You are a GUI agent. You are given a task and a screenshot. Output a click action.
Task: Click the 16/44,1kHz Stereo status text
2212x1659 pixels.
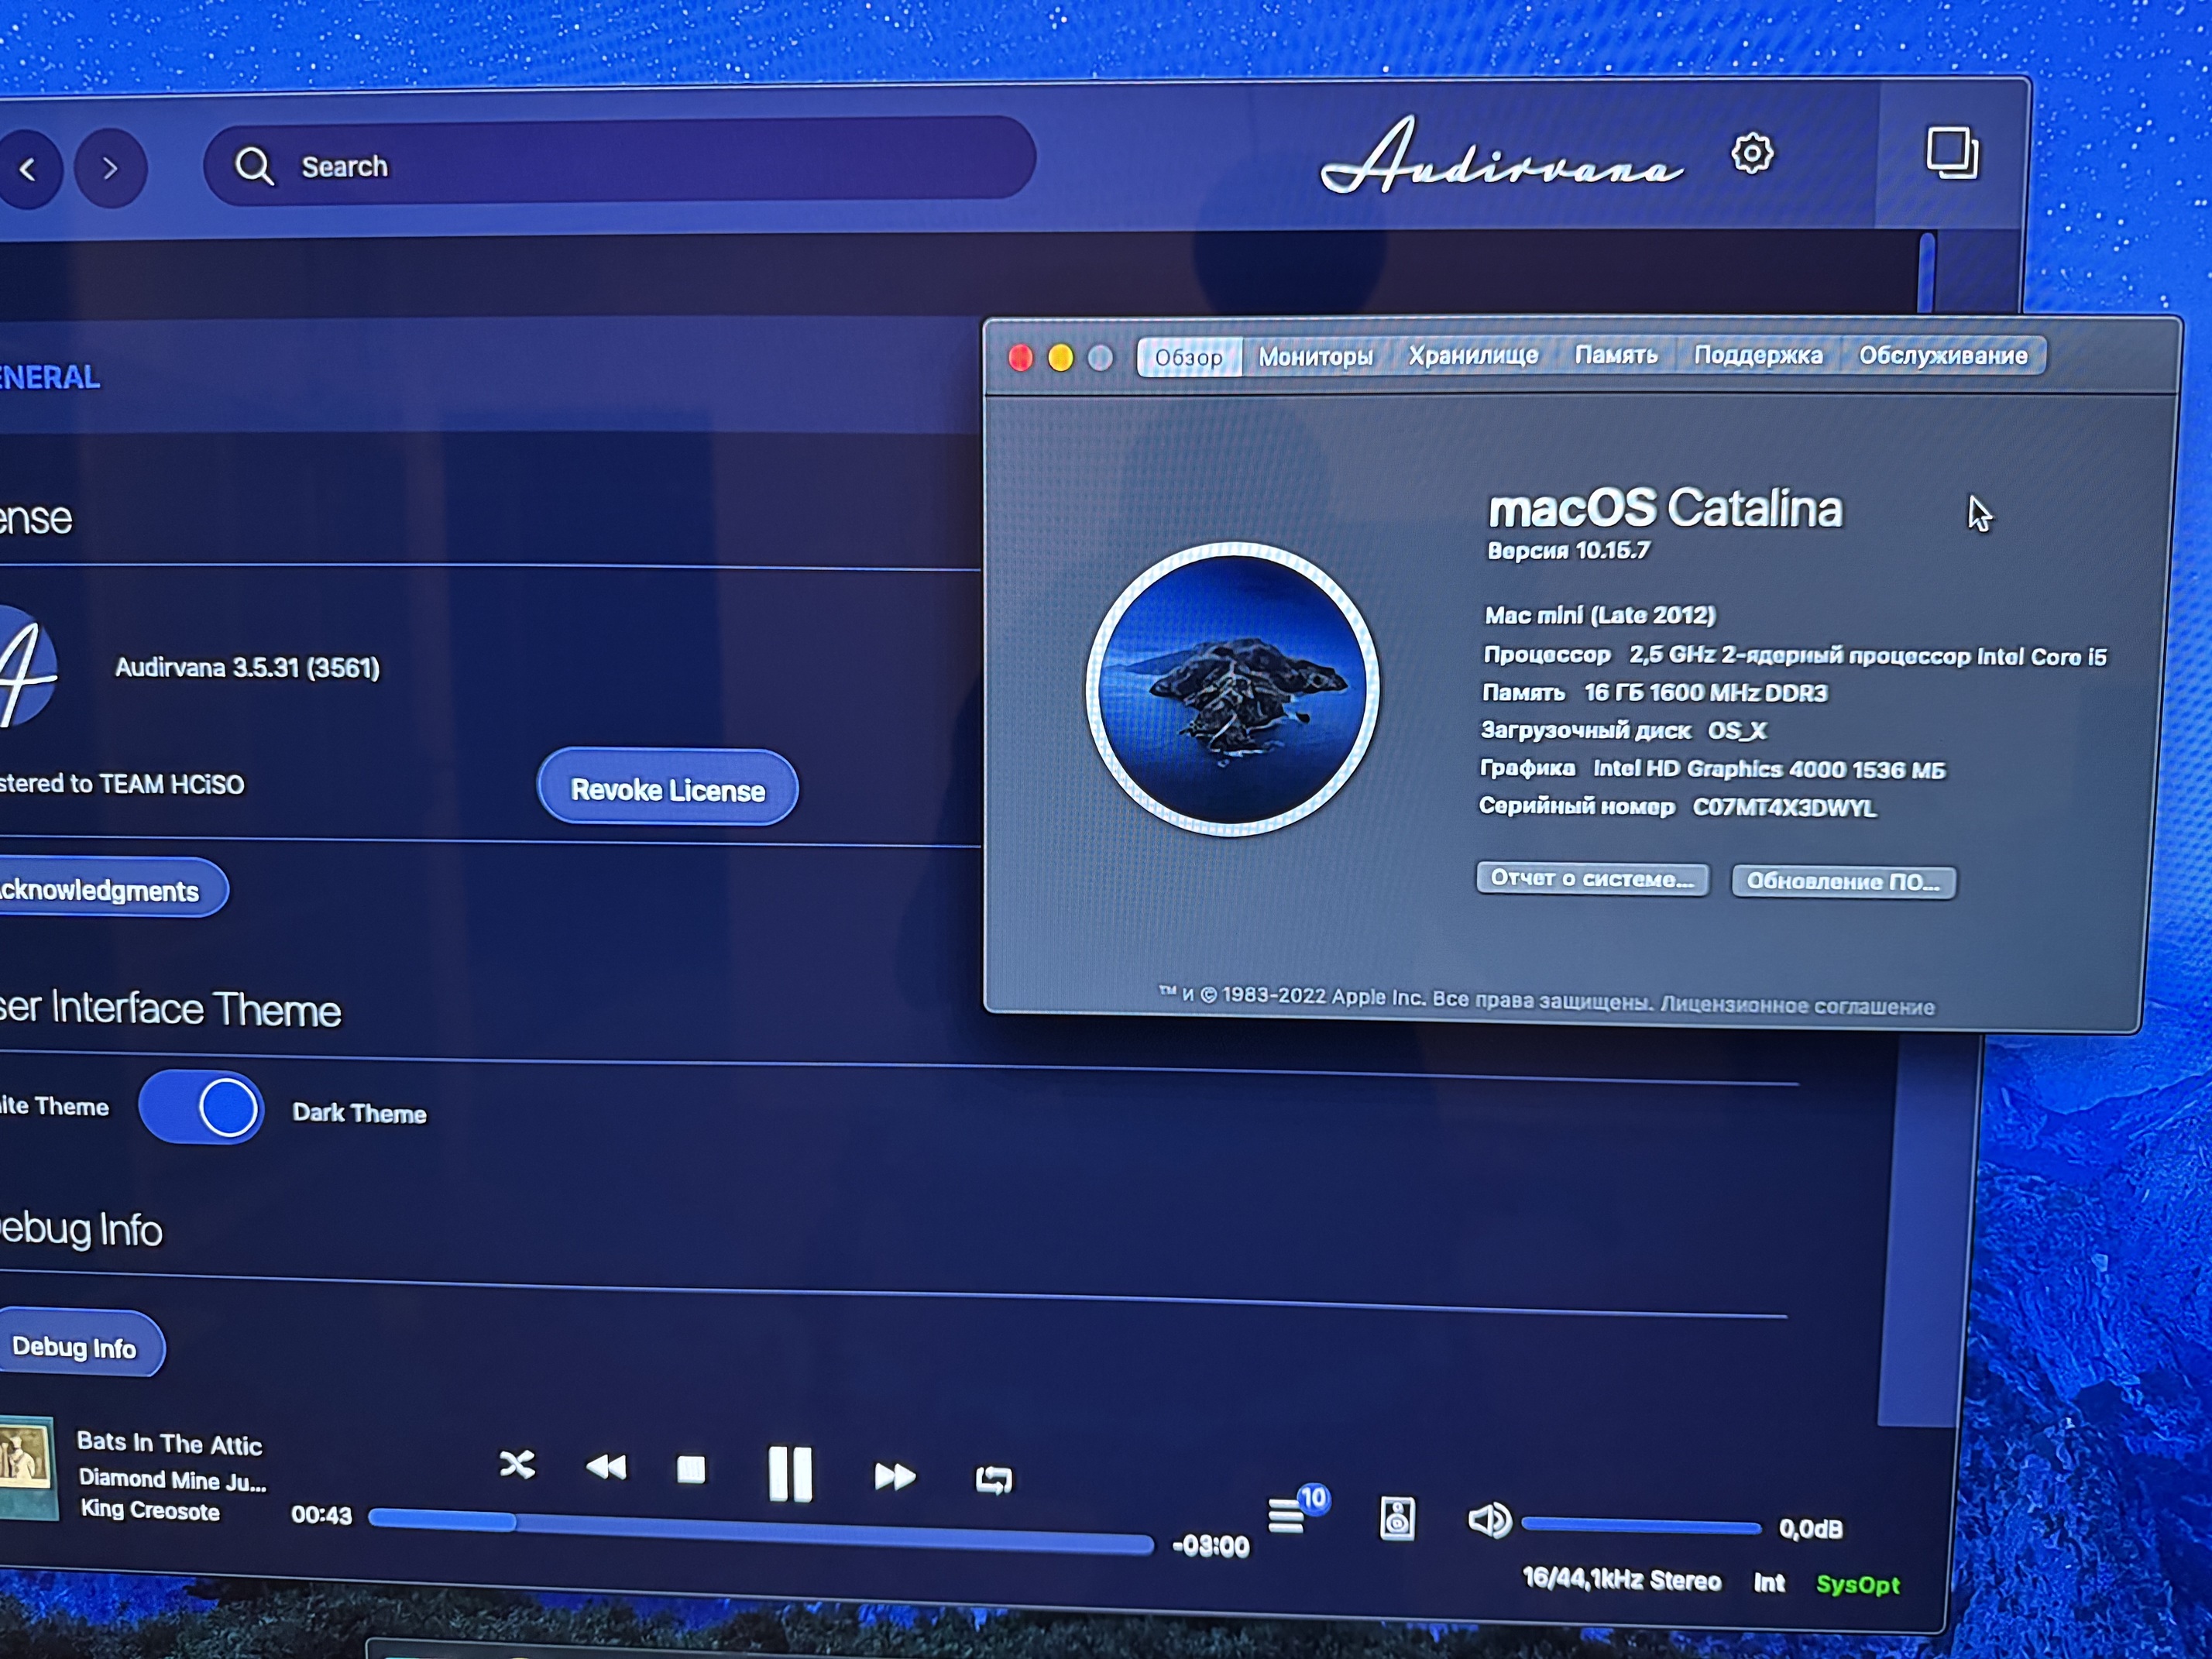coord(1621,1579)
